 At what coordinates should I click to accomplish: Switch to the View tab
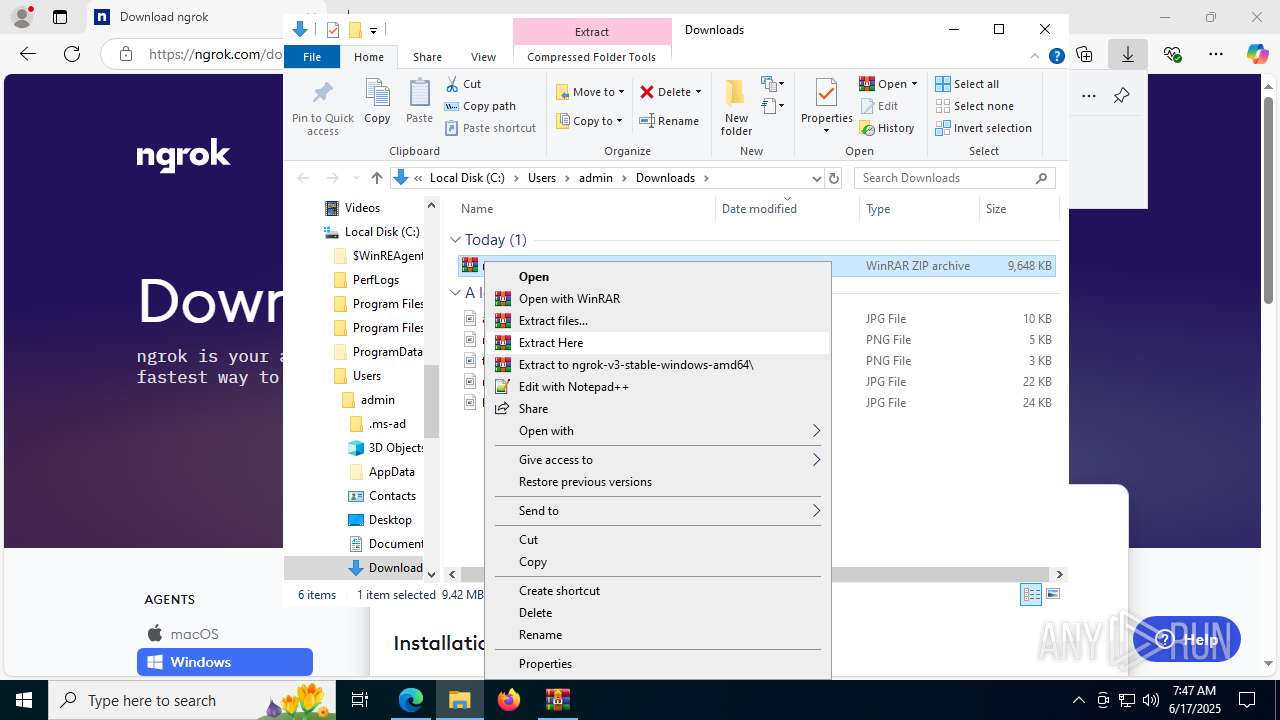click(483, 57)
